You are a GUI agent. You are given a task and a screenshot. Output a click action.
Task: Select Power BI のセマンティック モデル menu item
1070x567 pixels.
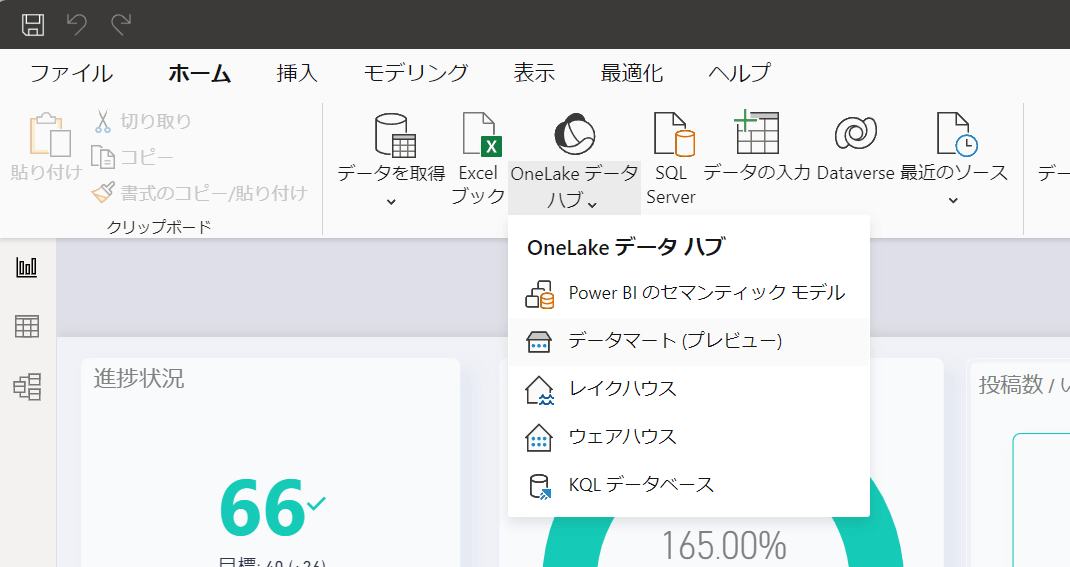pos(689,293)
